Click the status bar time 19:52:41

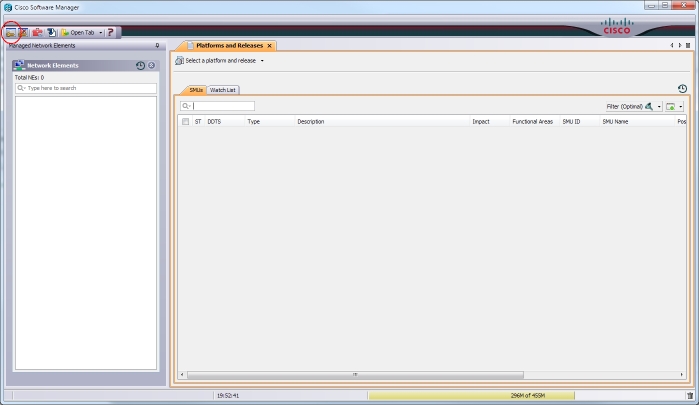228,396
